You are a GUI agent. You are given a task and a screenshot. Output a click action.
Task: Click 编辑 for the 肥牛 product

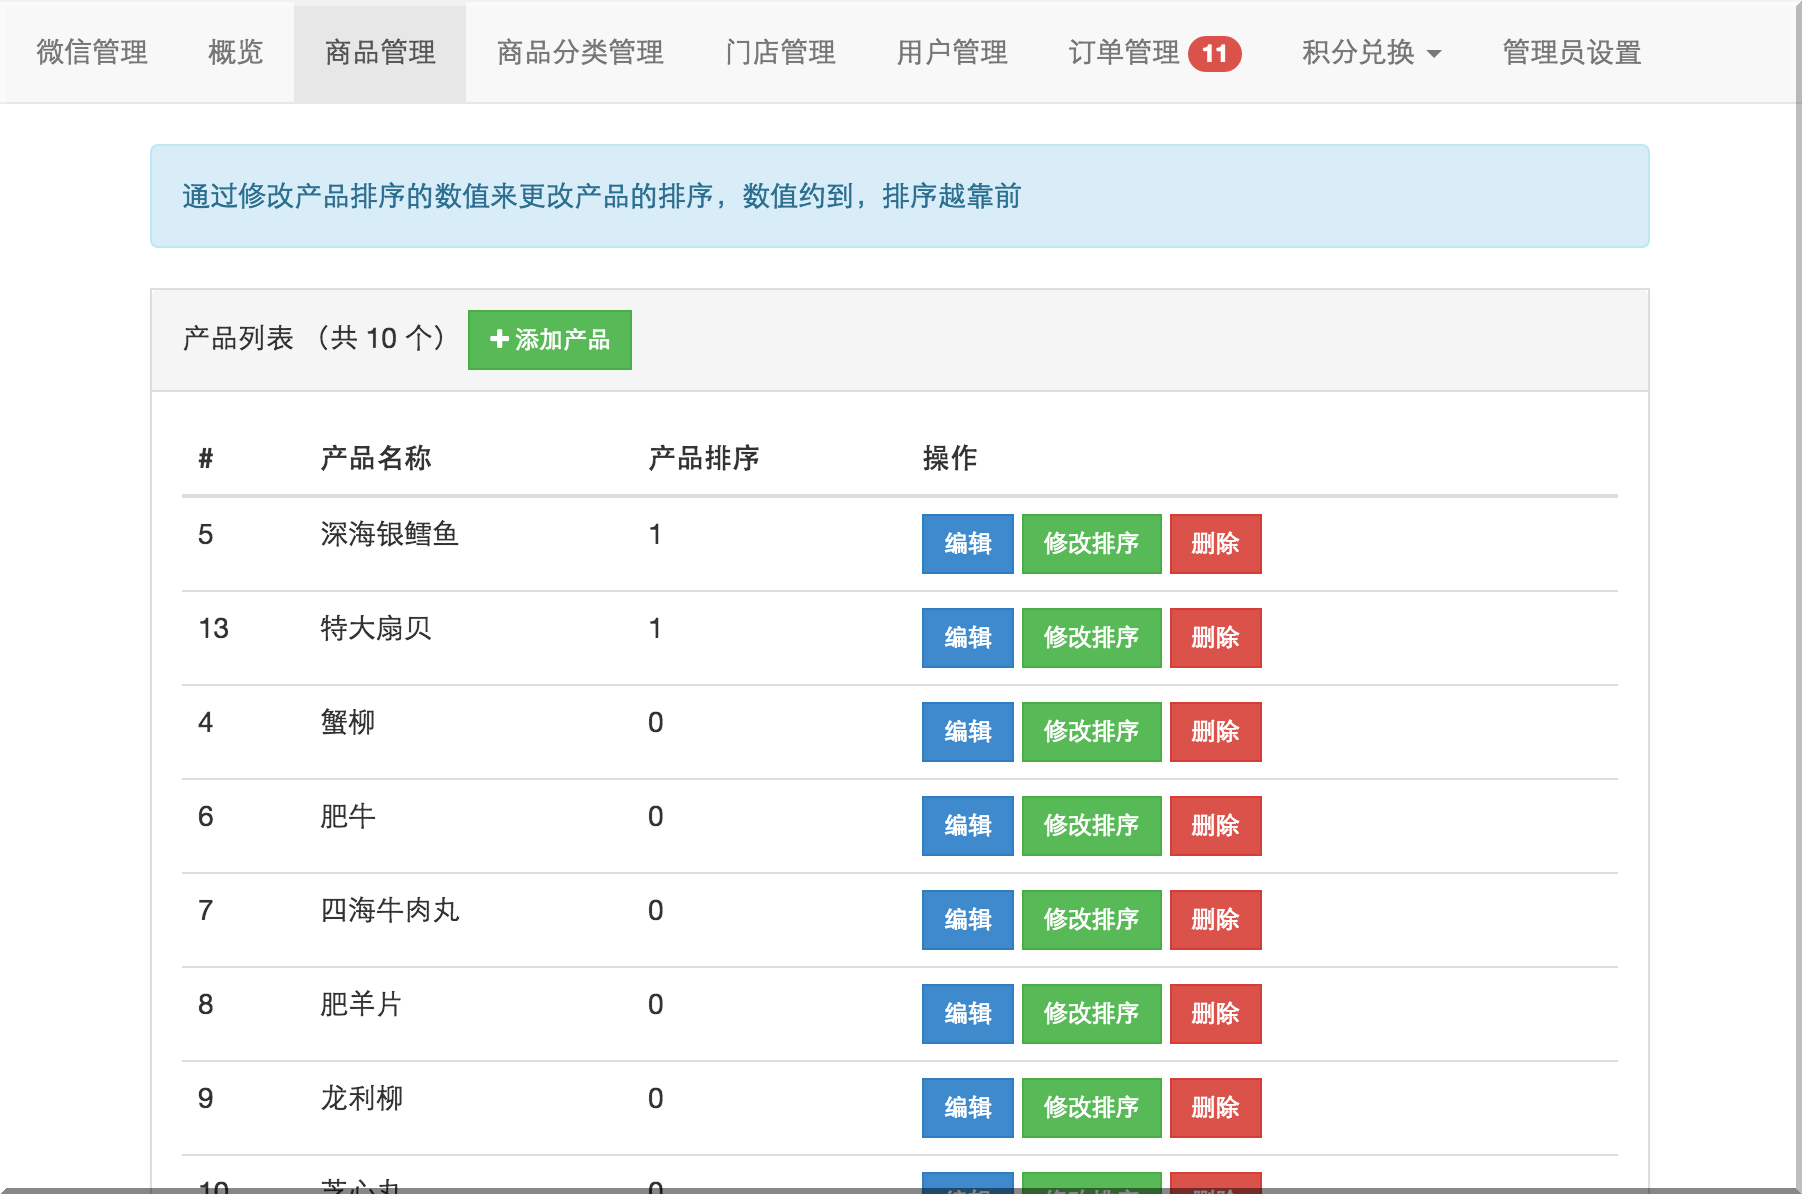[966, 825]
